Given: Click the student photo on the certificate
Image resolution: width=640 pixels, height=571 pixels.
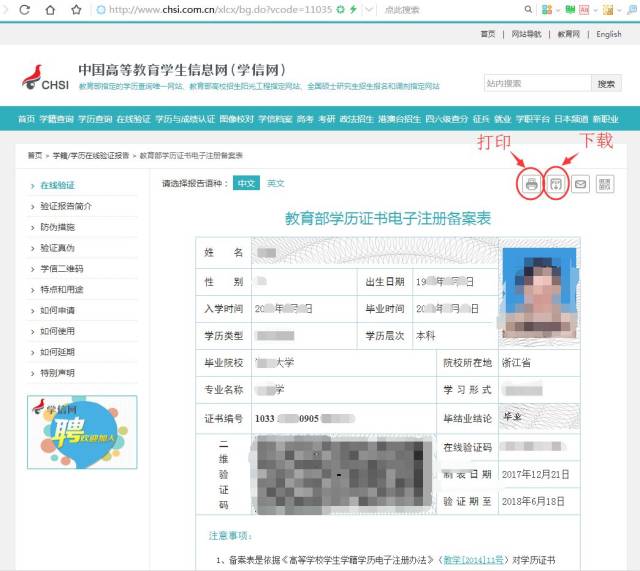Looking at the screenshot, I should [540, 293].
